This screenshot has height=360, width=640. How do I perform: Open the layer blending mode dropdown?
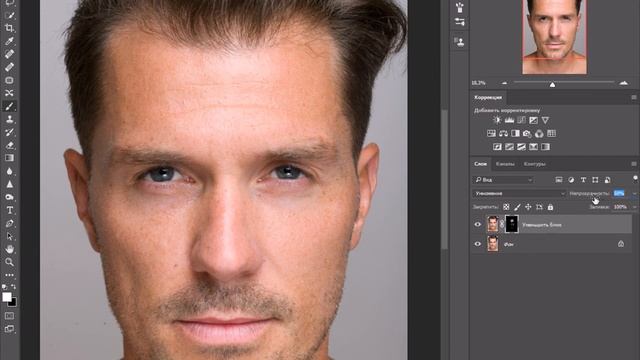point(519,193)
